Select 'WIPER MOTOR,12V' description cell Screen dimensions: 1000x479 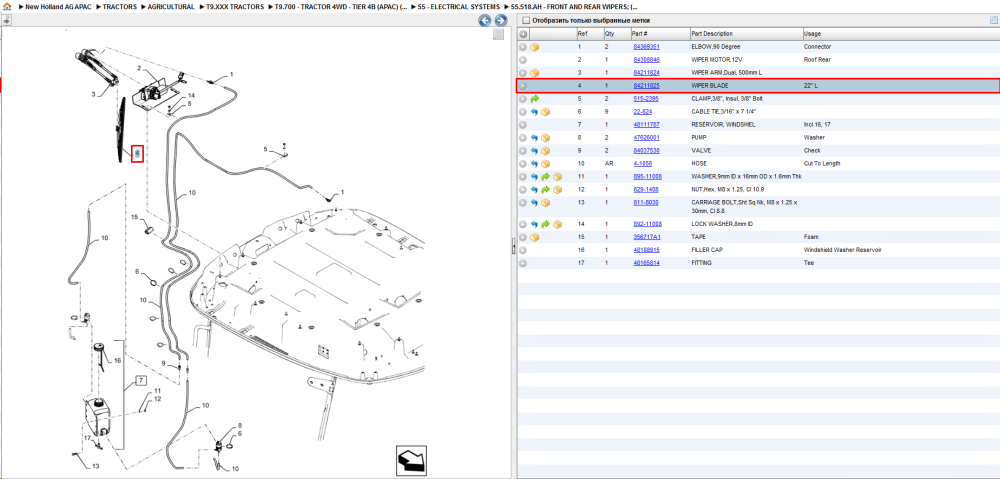[716, 60]
